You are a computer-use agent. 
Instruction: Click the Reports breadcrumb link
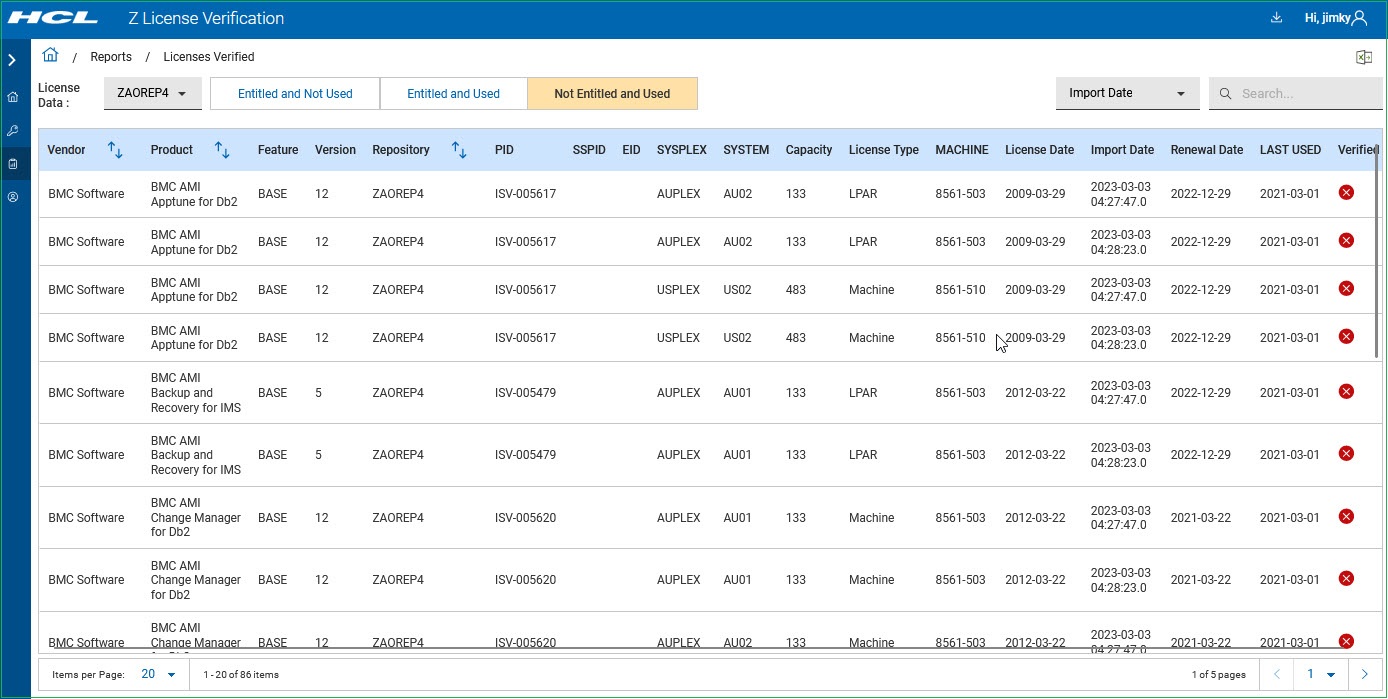(x=111, y=57)
